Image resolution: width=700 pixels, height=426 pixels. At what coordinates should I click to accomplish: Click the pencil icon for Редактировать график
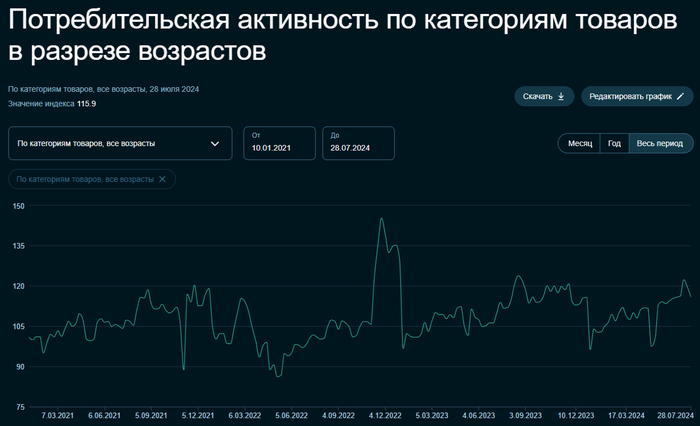680,96
